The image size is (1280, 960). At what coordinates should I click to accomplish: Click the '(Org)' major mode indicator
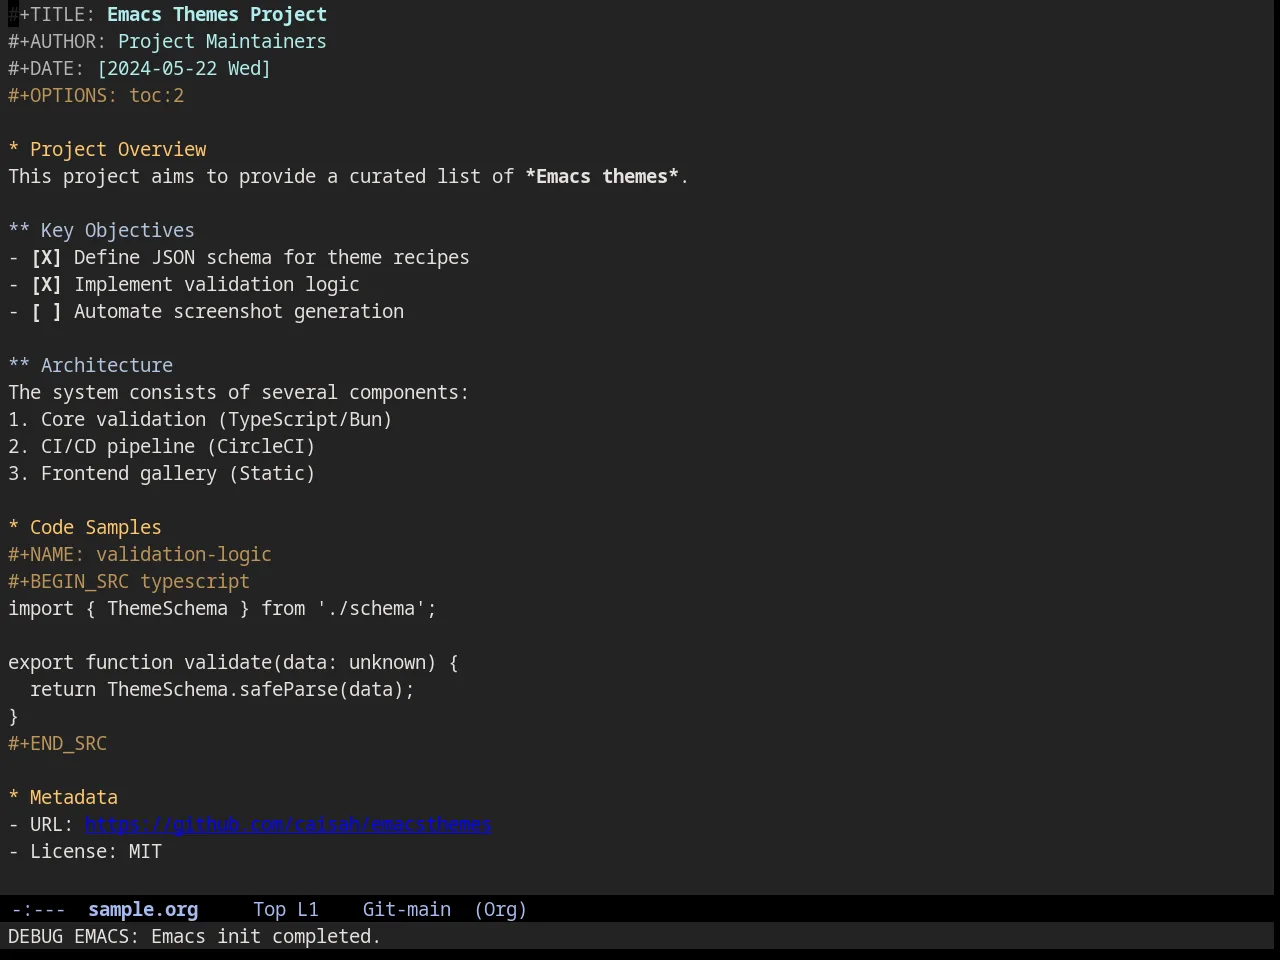coord(500,910)
